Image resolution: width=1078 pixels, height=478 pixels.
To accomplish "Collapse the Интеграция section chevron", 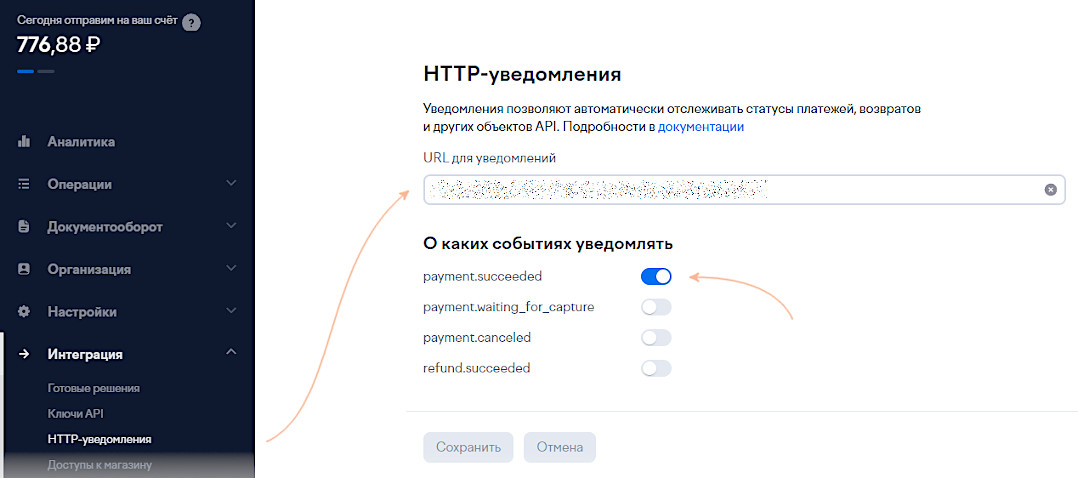I will click(231, 354).
